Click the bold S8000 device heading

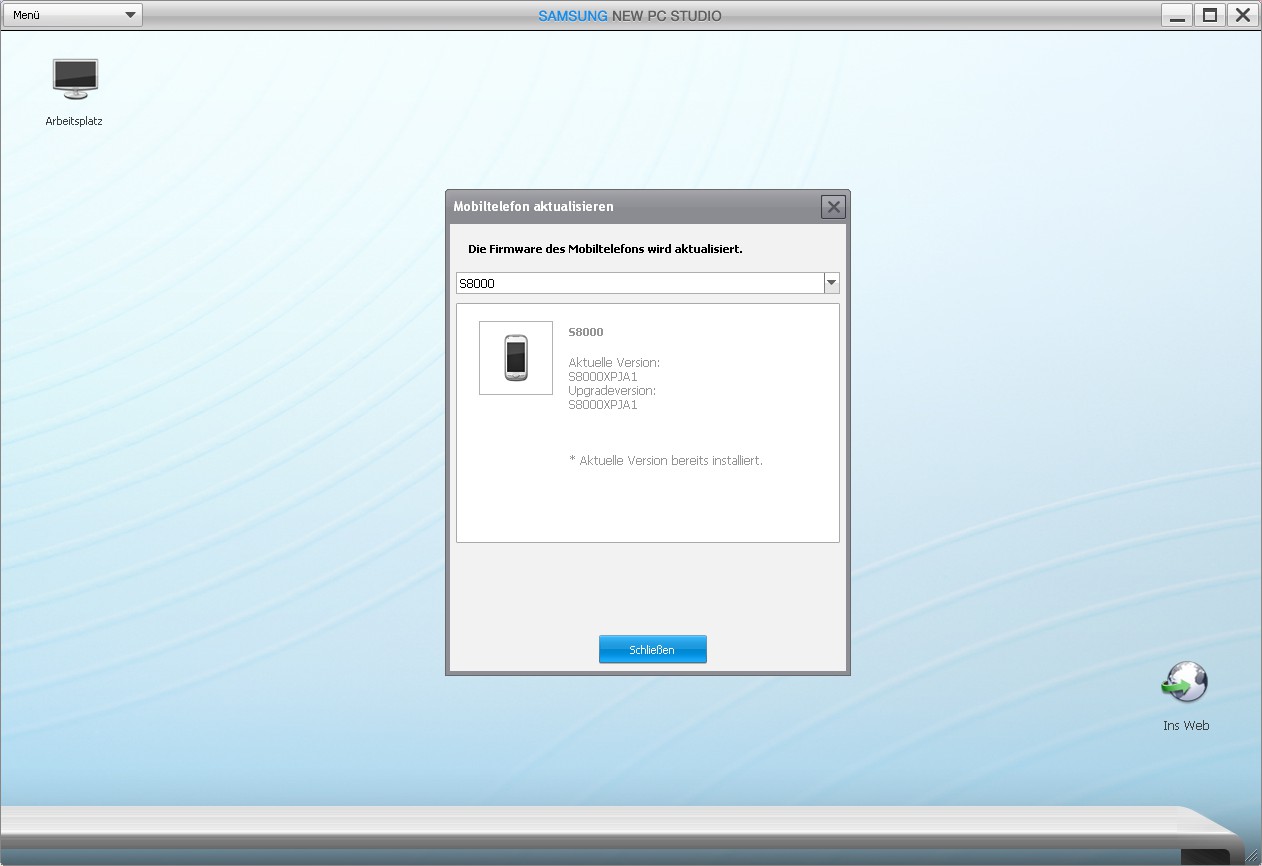[586, 332]
